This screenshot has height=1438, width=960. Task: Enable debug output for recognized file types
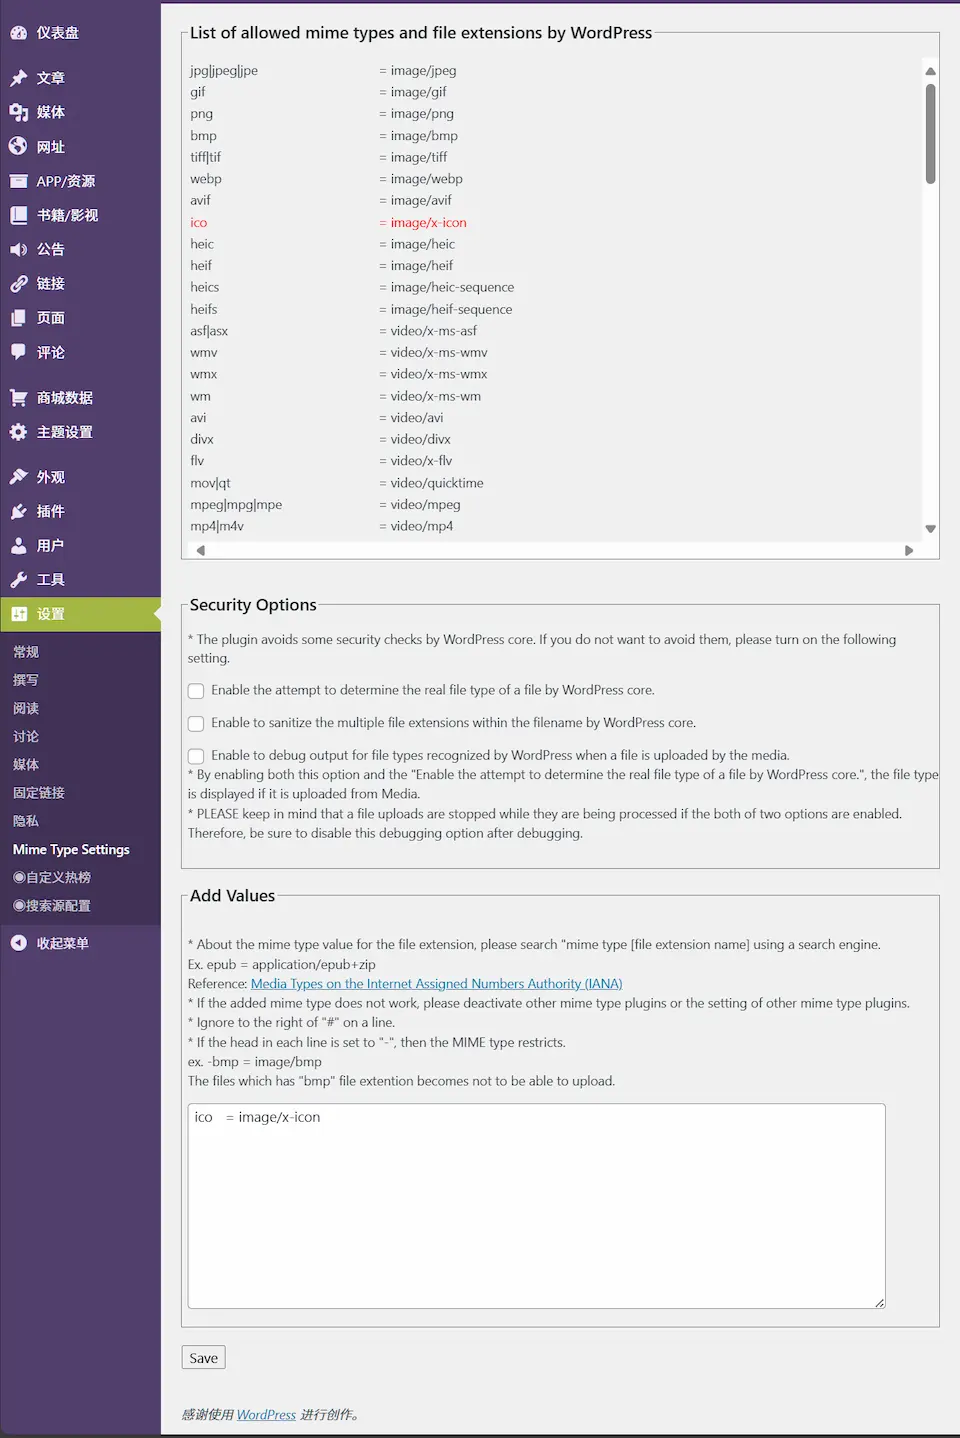pyautogui.click(x=196, y=755)
